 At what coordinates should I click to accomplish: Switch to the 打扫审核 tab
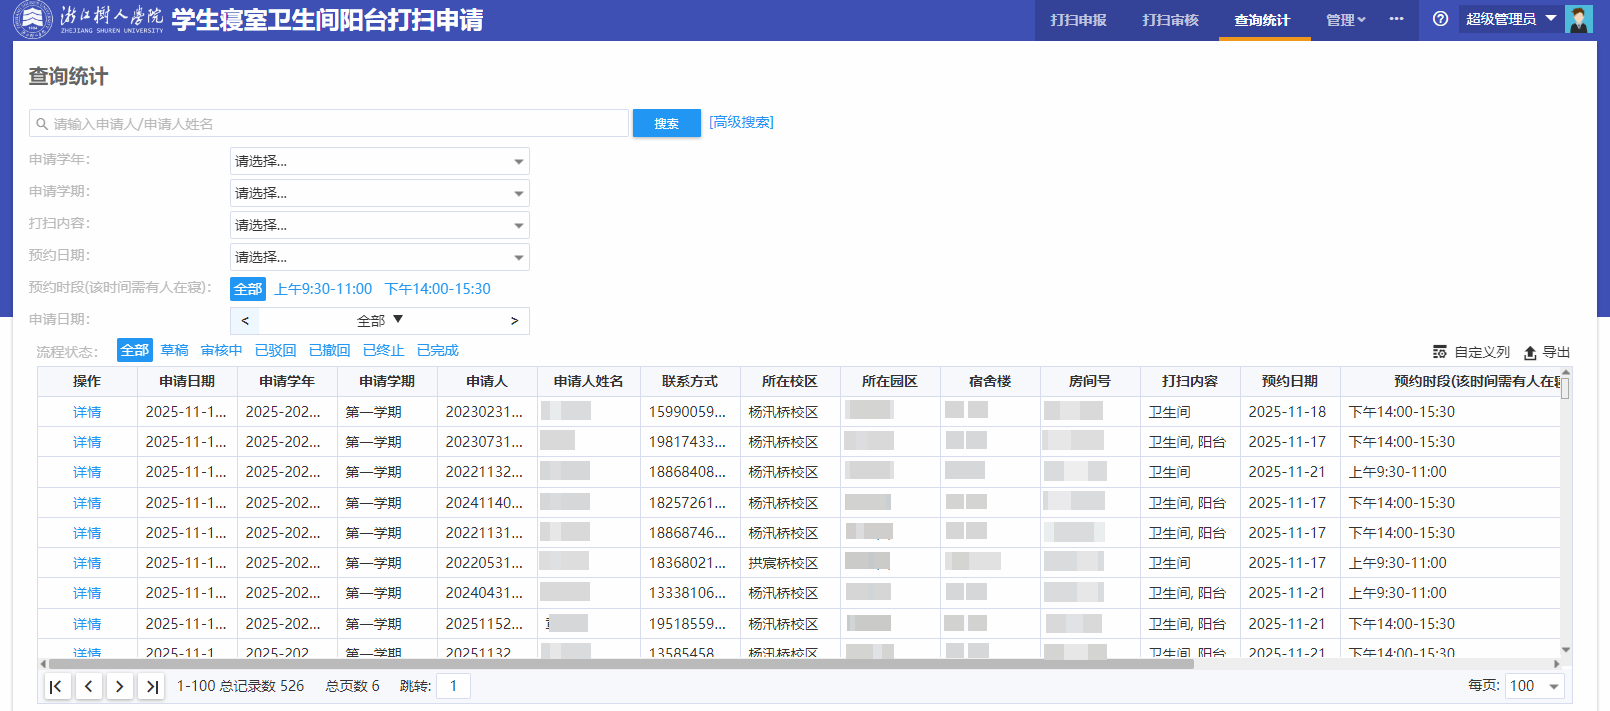[1170, 20]
